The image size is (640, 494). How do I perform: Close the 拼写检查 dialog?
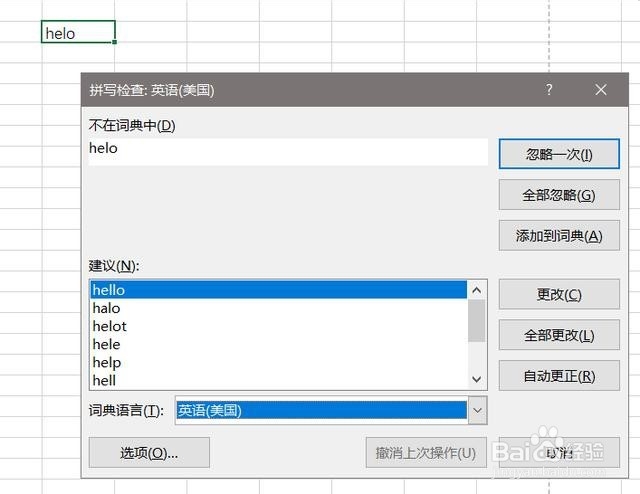point(601,89)
